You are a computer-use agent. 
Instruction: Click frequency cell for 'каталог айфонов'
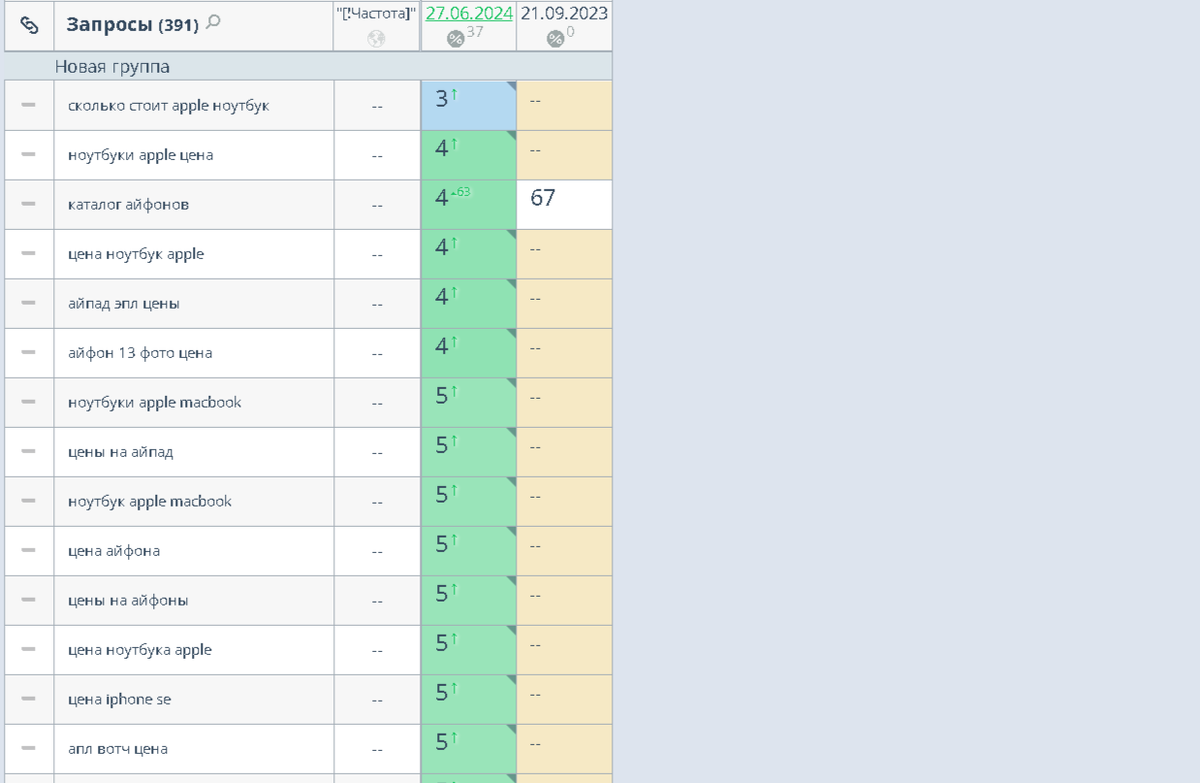click(377, 204)
